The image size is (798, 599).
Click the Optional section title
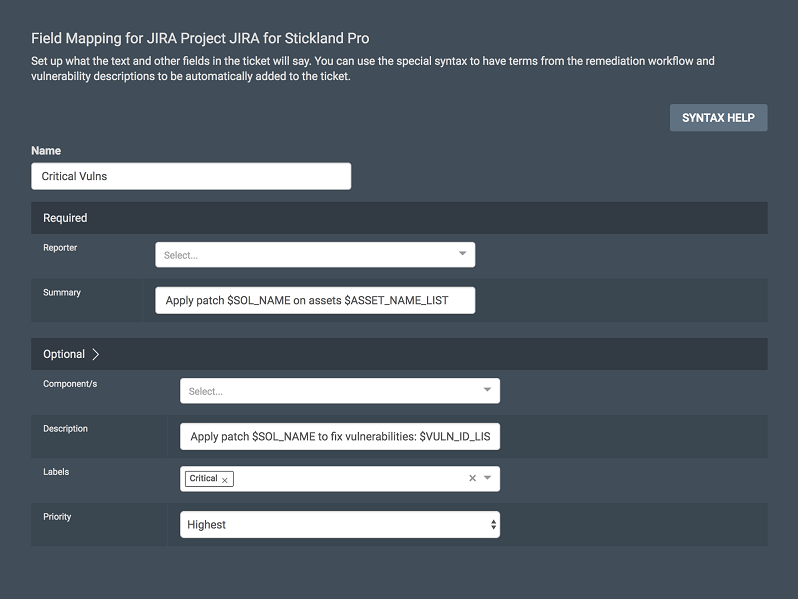(x=64, y=354)
